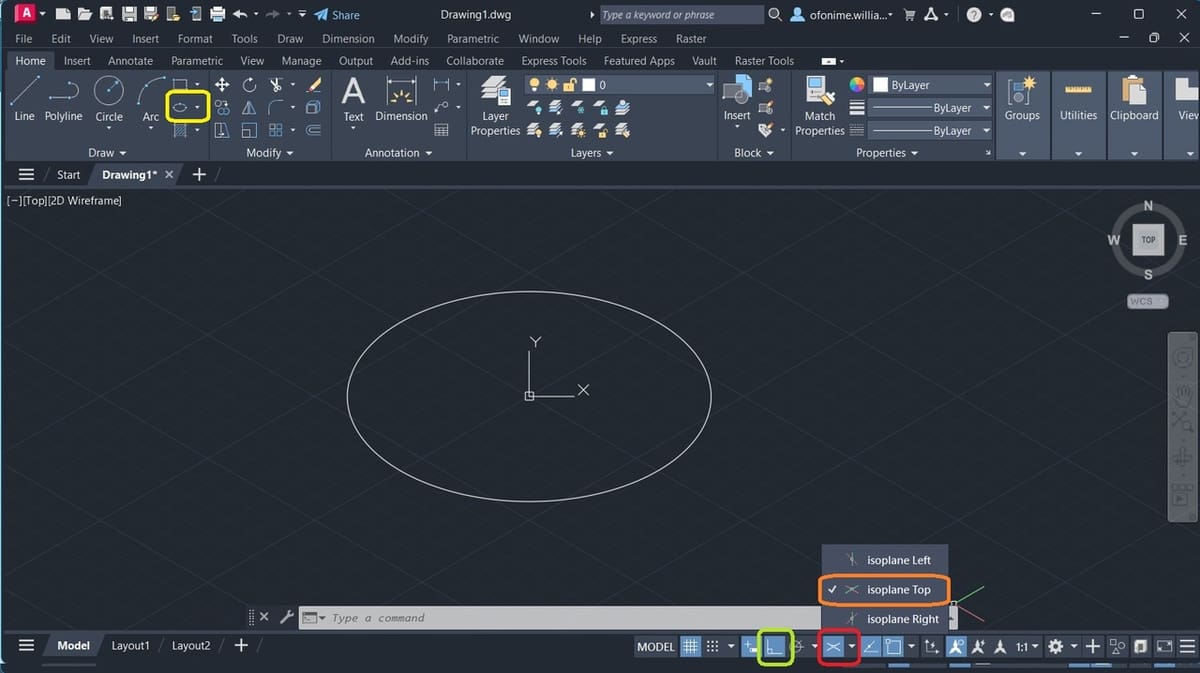The width and height of the screenshot is (1200, 673).
Task: Open the Dimension menu
Action: 348,39
